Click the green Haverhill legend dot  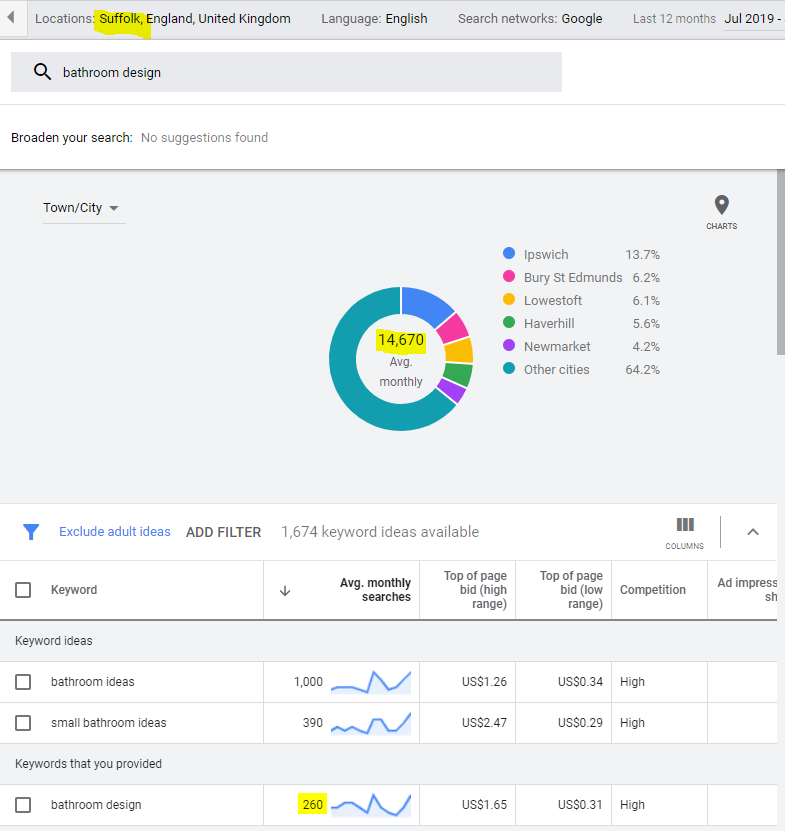[509, 322]
